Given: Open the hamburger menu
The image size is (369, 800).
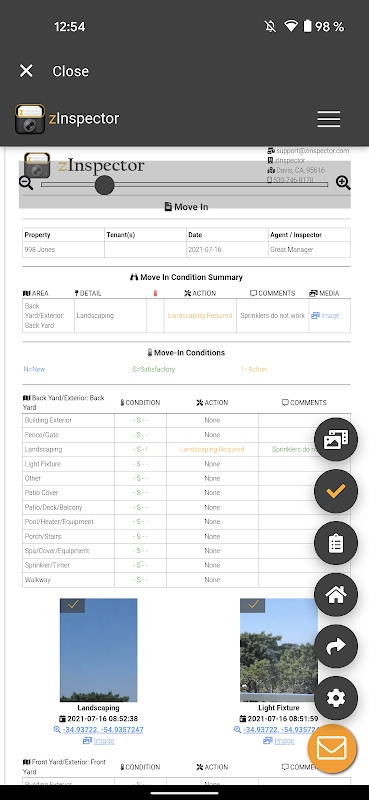Looking at the screenshot, I should click(x=329, y=118).
